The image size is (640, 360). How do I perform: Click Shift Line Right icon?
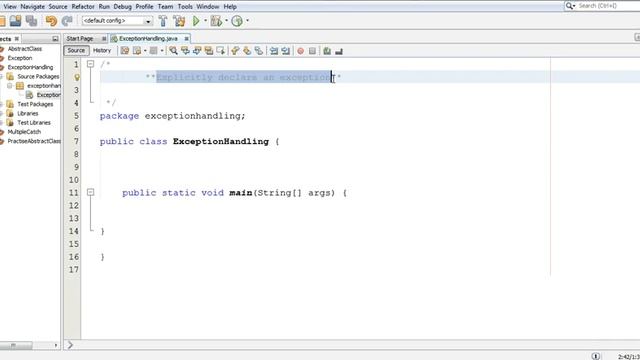coord(285,51)
